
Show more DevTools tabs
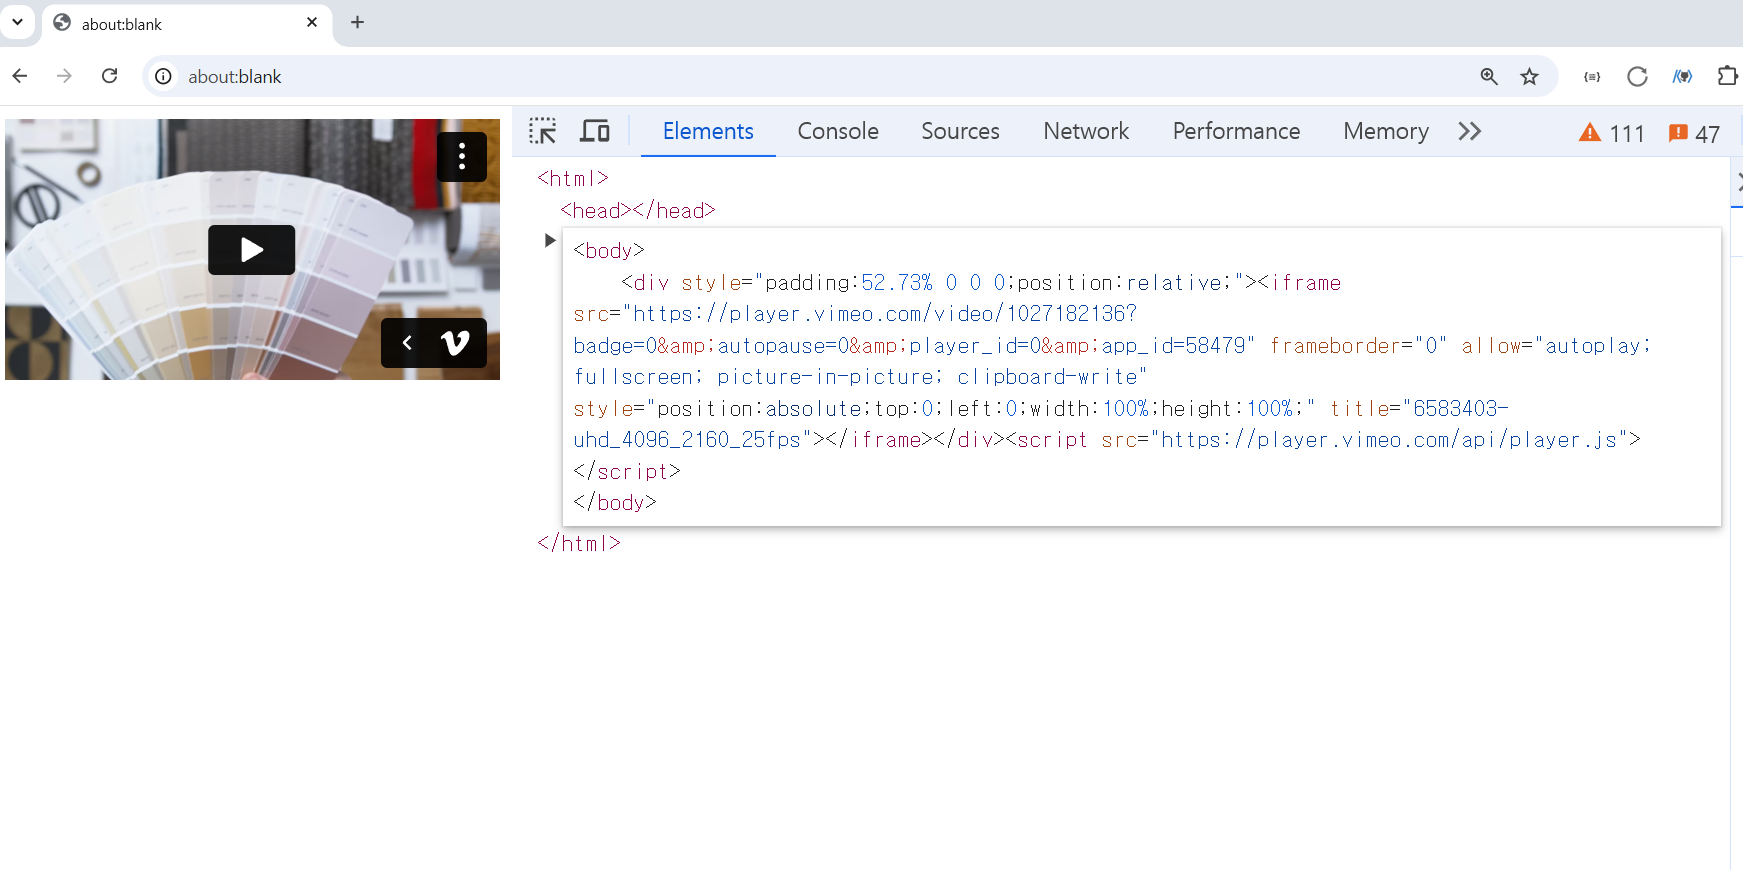[1469, 131]
